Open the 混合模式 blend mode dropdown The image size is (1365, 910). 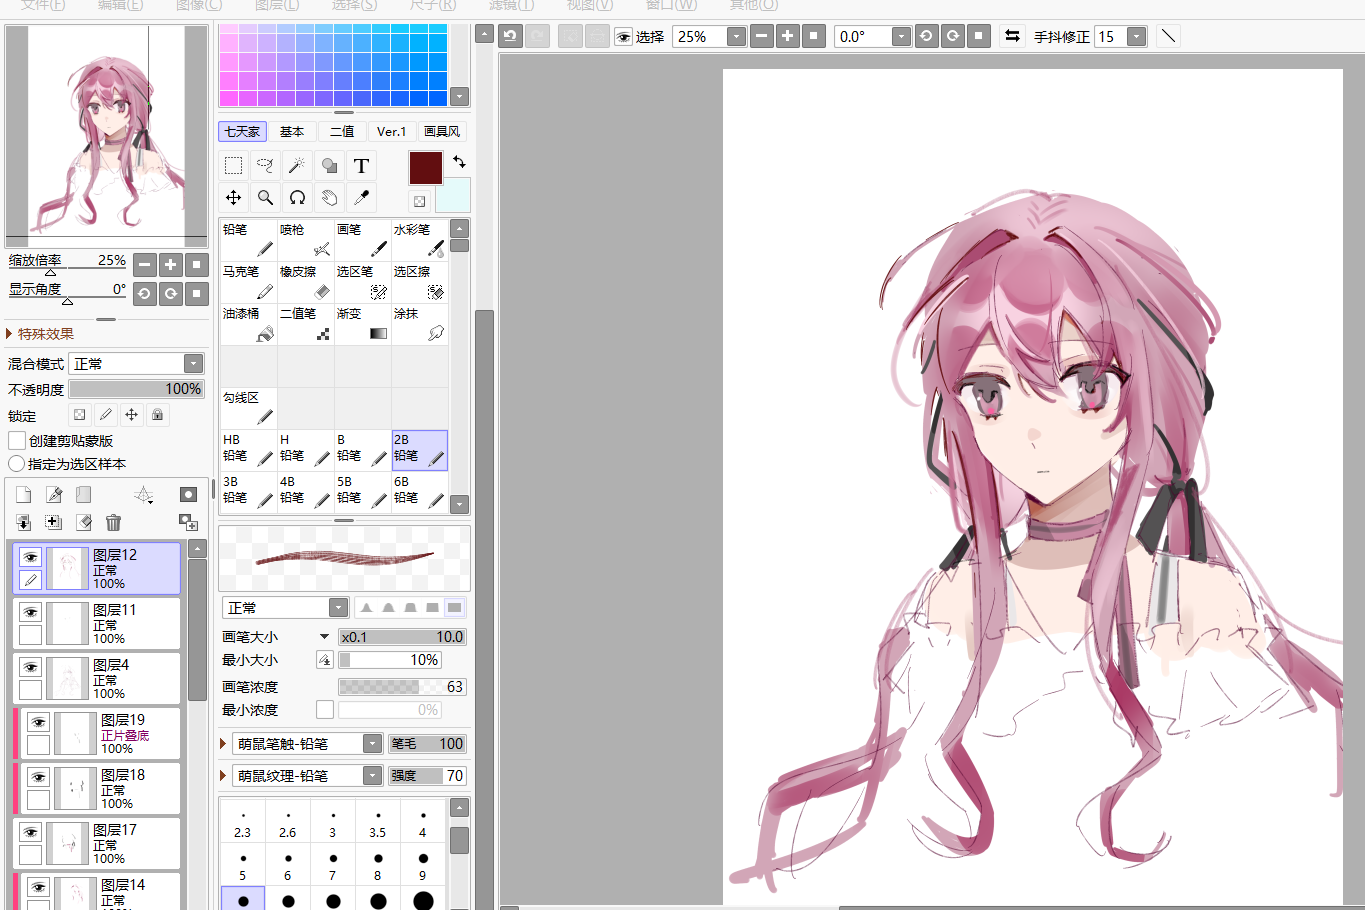tap(137, 364)
